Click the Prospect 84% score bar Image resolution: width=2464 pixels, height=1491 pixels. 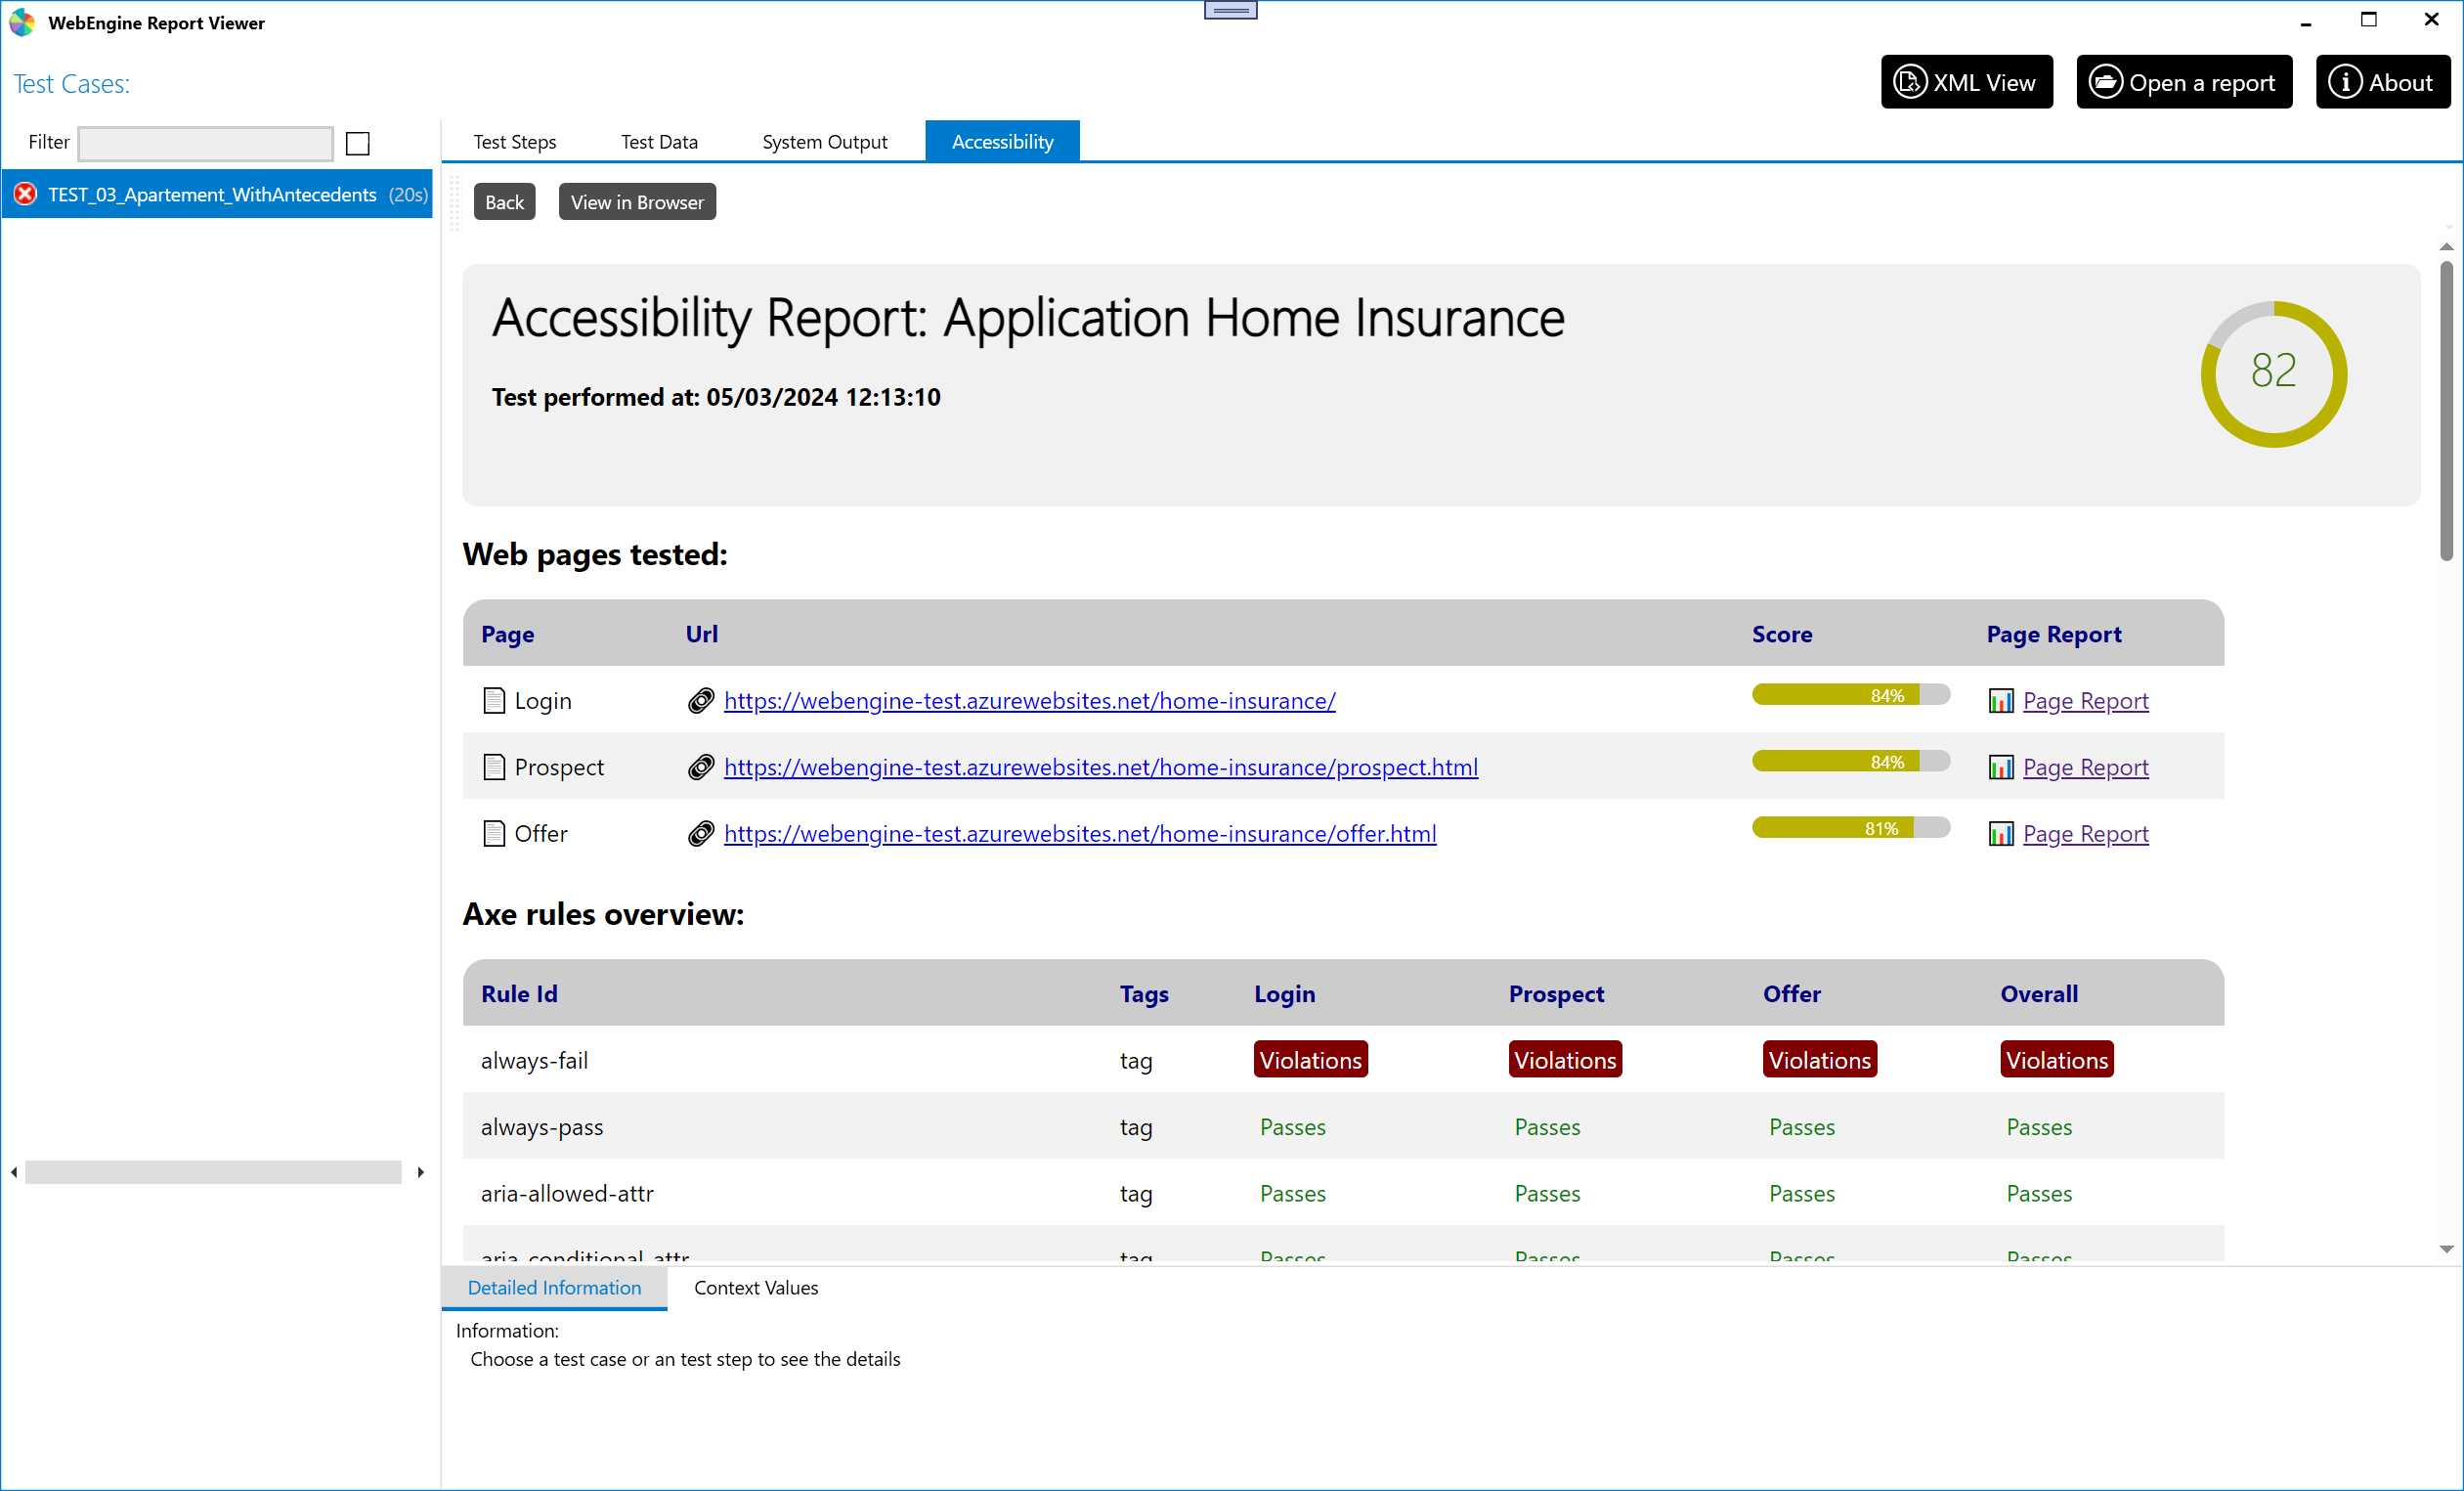tap(1851, 761)
